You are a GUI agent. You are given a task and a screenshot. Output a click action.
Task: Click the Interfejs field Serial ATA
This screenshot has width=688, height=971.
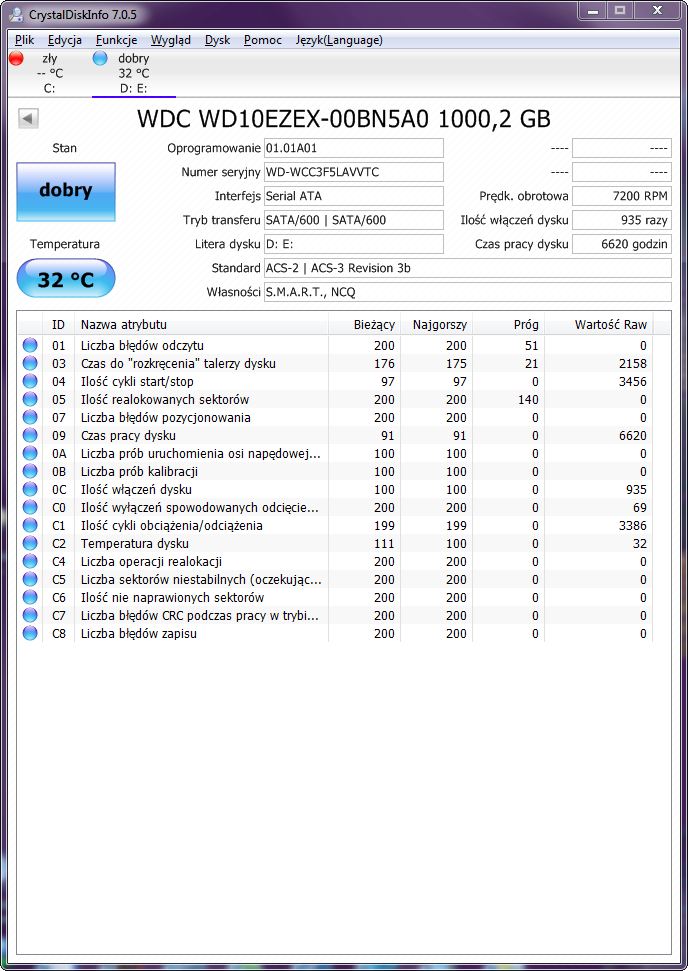[354, 196]
